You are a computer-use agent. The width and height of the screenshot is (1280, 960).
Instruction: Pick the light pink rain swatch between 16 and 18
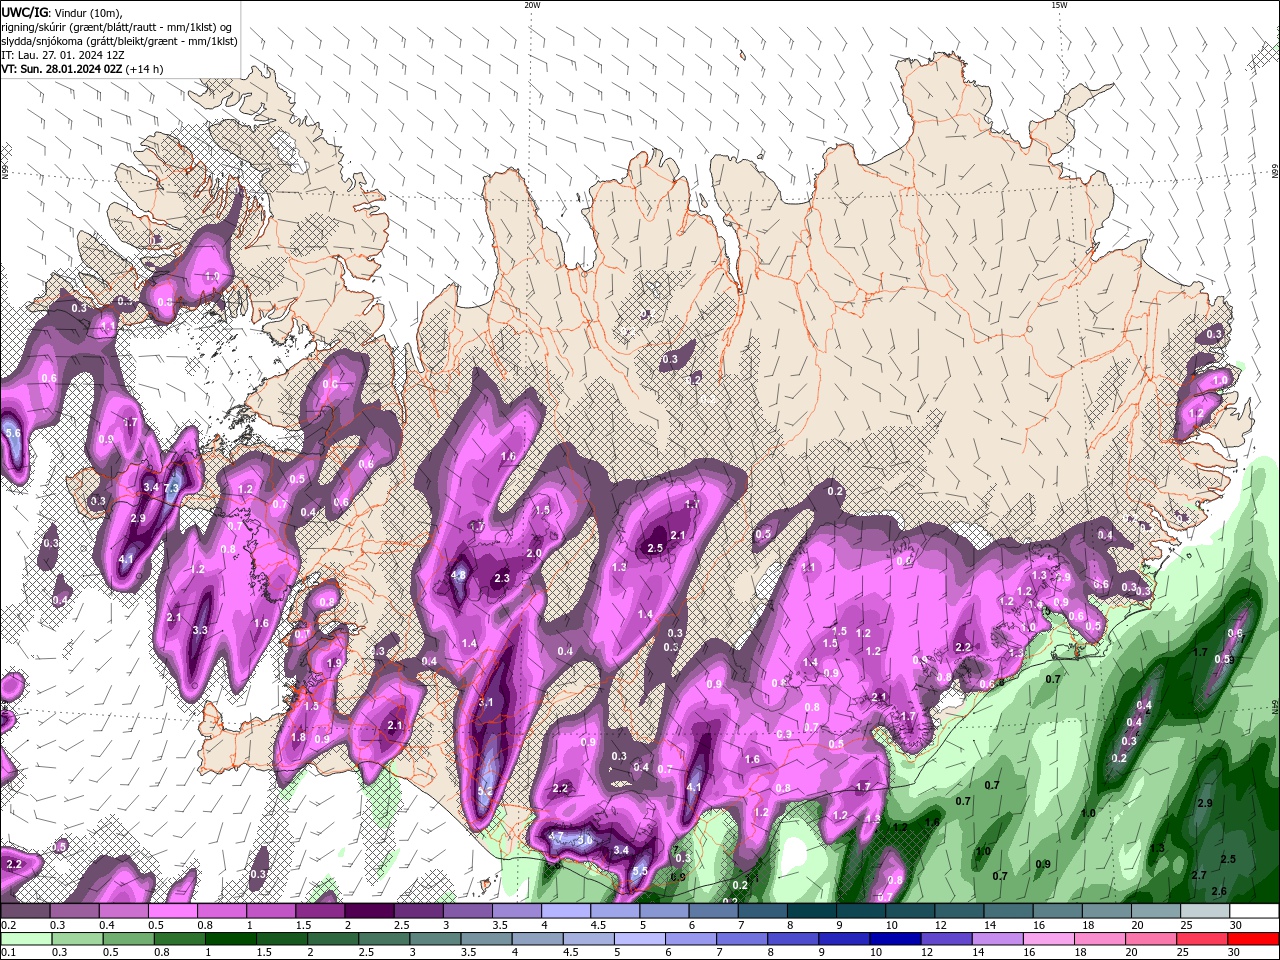(1047, 939)
